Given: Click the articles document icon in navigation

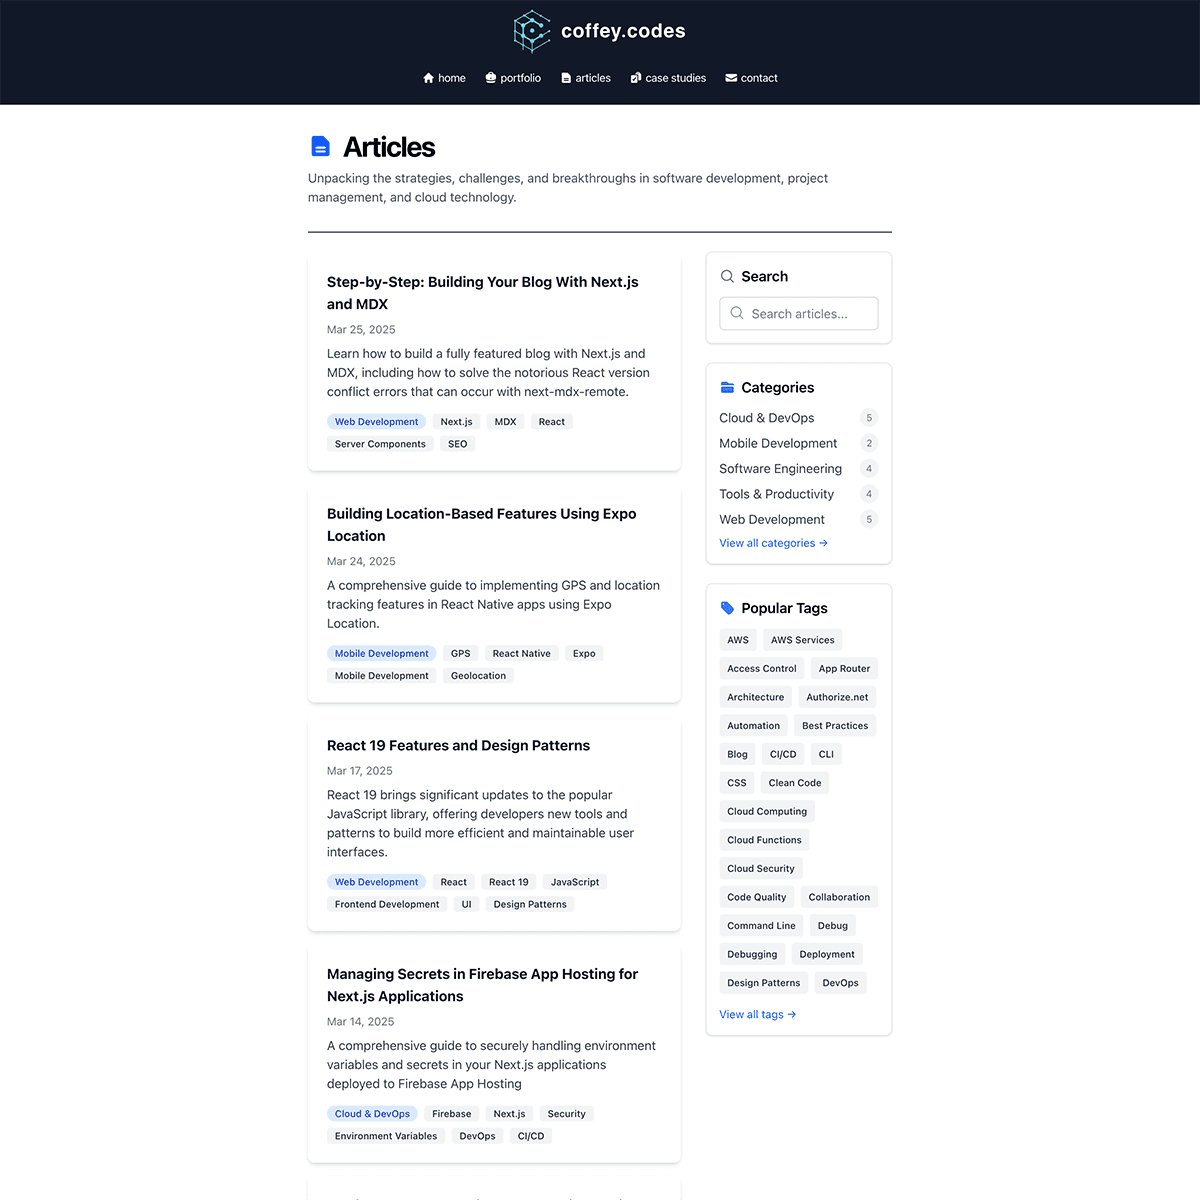Looking at the screenshot, I should coord(566,78).
